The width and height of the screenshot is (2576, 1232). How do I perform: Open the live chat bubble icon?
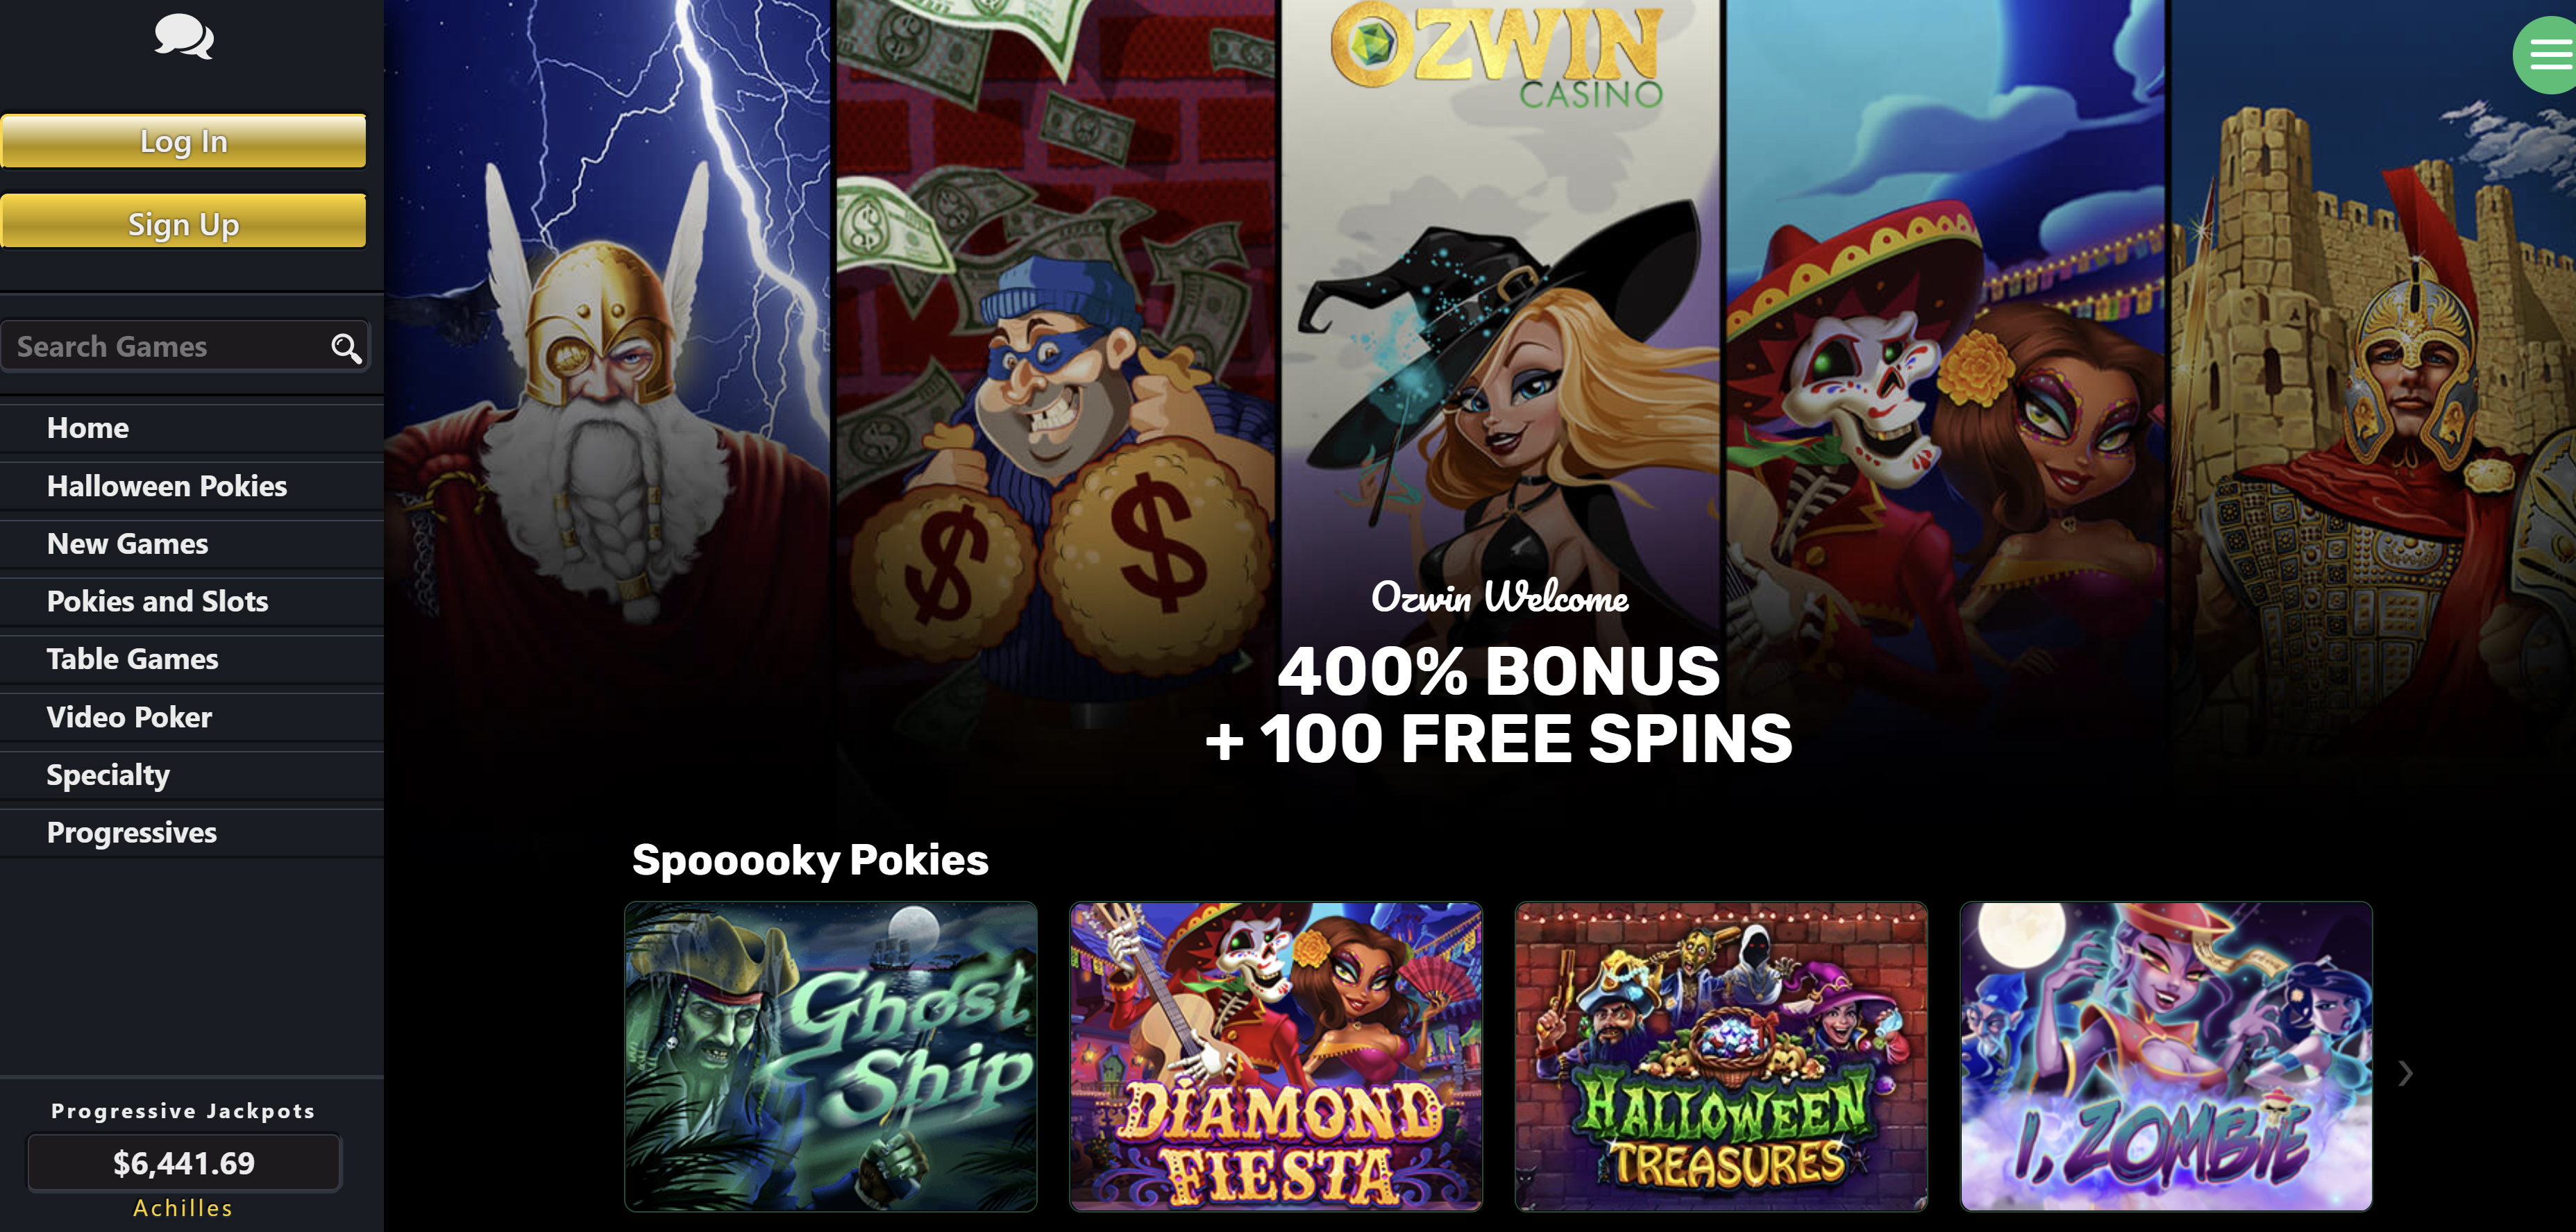(184, 37)
